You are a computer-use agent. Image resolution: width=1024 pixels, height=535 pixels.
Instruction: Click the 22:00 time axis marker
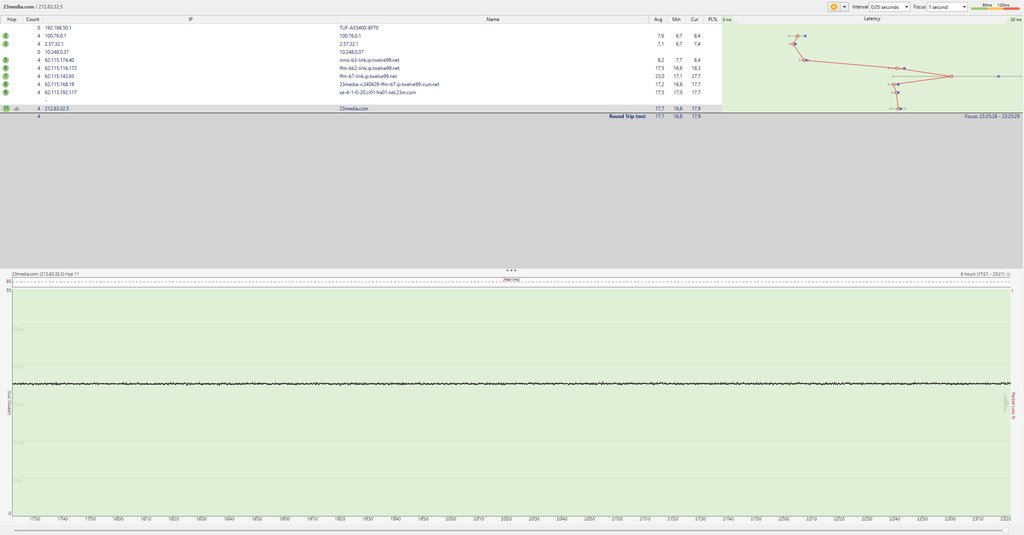[783, 519]
